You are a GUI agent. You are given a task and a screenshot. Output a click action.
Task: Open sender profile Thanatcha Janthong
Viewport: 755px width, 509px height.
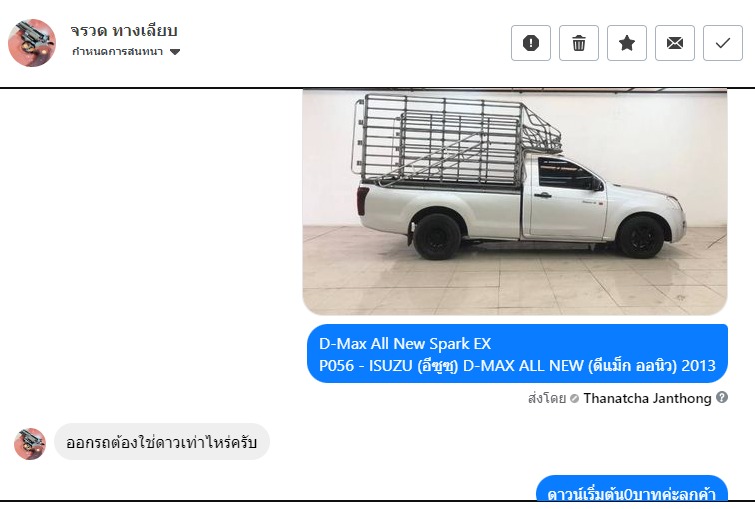647,398
